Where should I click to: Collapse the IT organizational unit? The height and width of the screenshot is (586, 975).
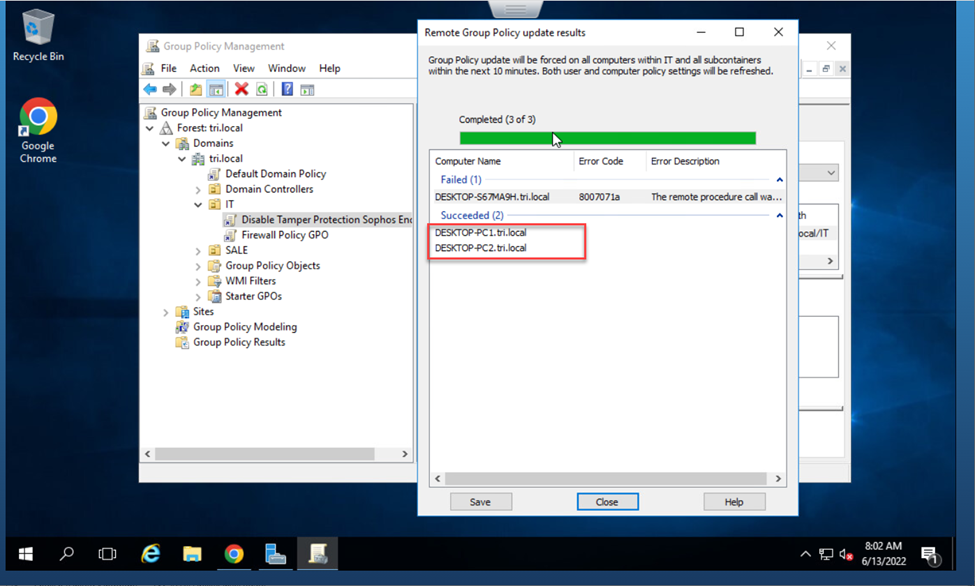[198, 205]
